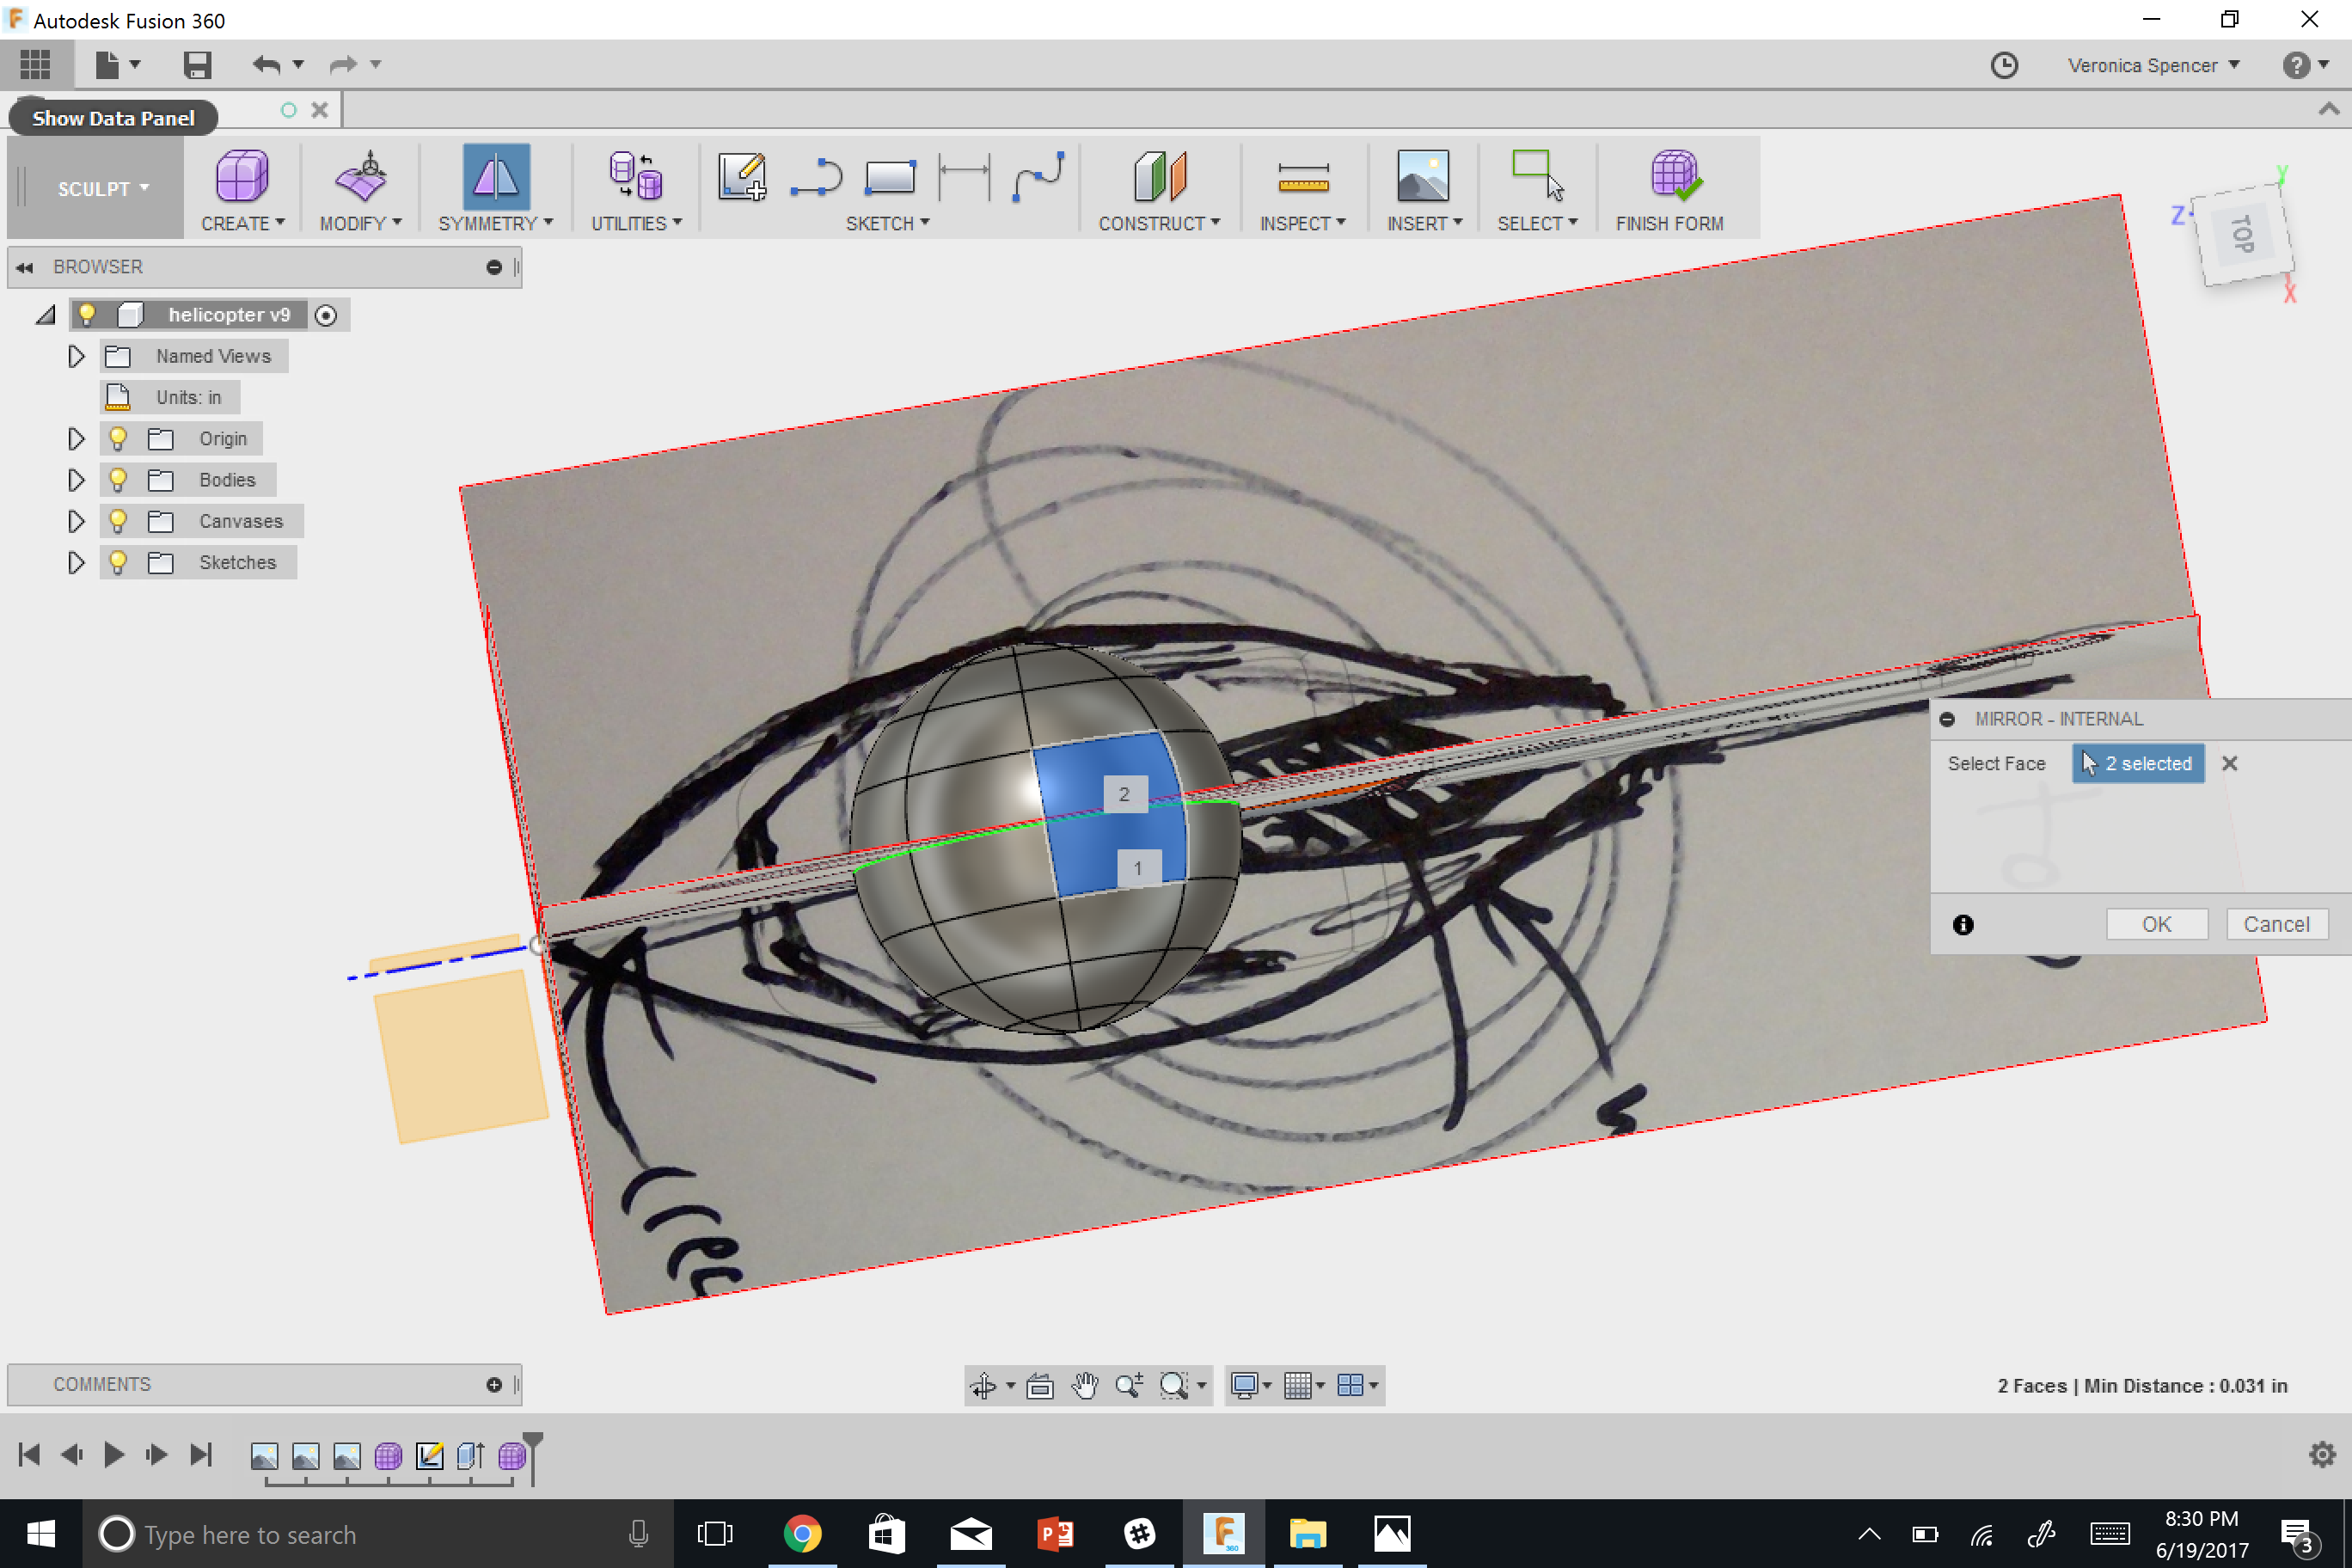Click the Select window tool icon
Image resolution: width=2352 pixels, height=1568 pixels.
pyautogui.click(x=1537, y=176)
